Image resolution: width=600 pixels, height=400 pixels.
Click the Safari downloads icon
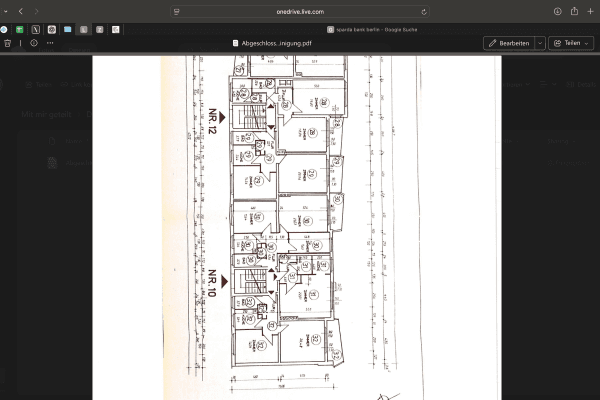click(557, 11)
